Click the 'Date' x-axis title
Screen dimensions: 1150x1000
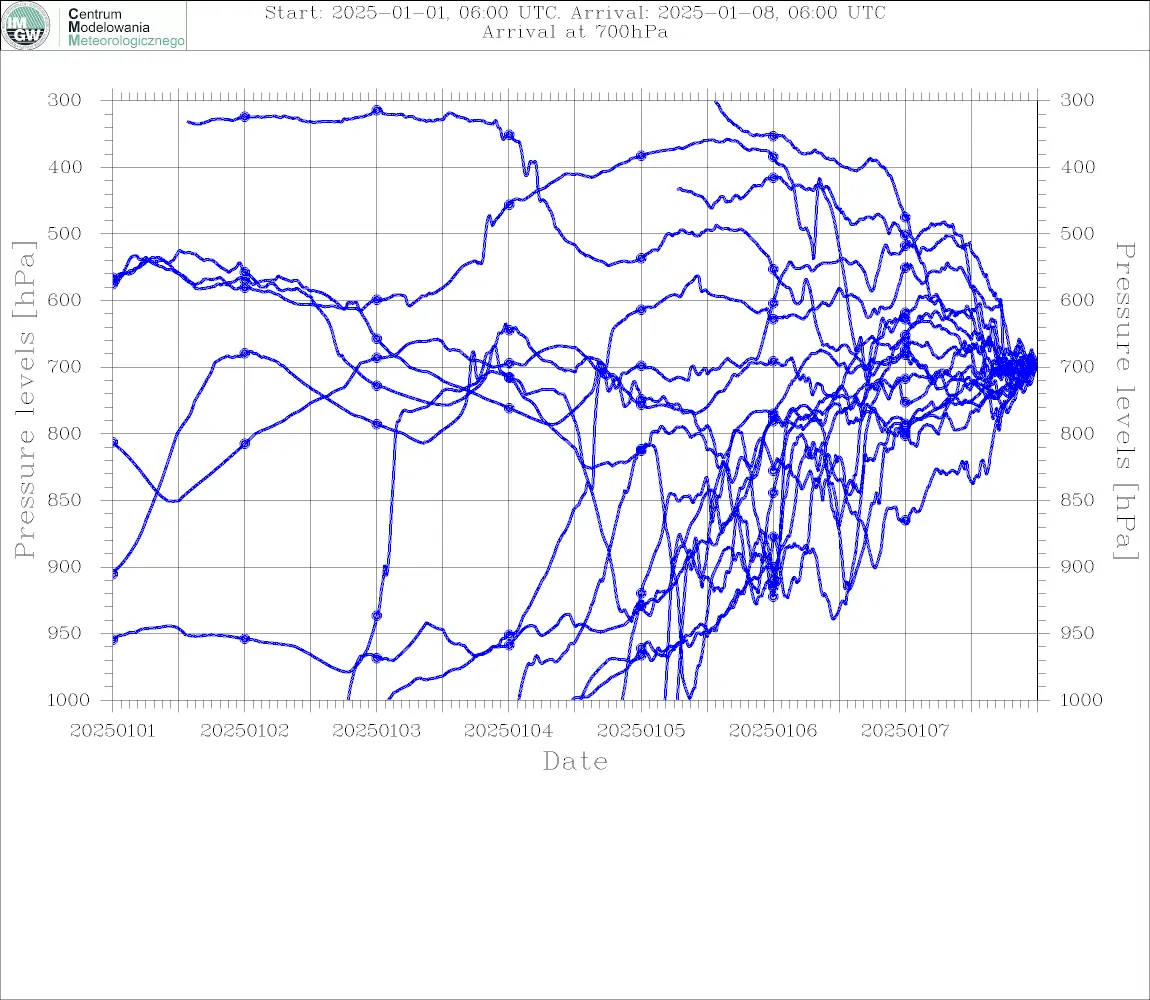(x=575, y=761)
